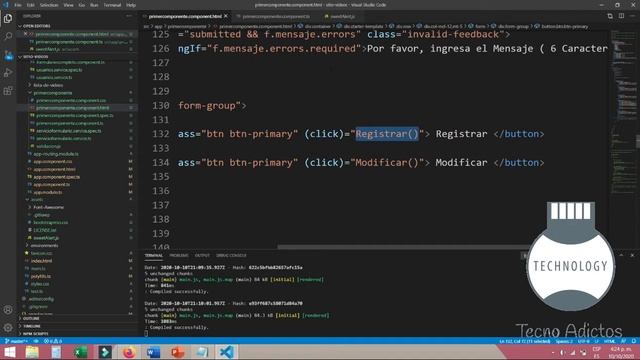Open the Go menu
Image resolution: width=640 pixels, height=360 pixels.
pyautogui.click(x=82, y=5)
